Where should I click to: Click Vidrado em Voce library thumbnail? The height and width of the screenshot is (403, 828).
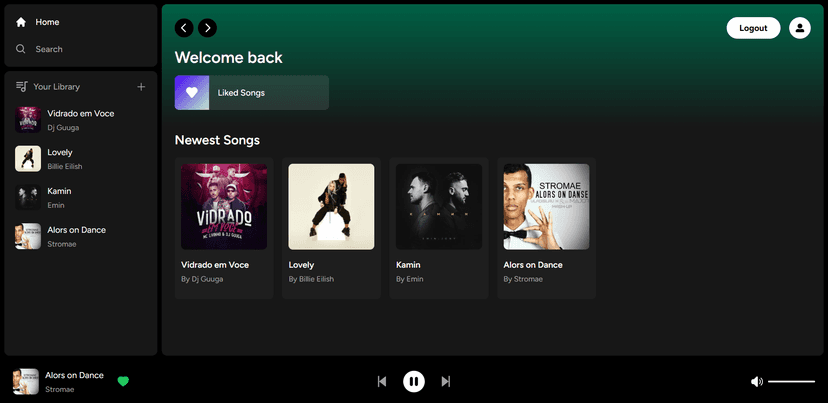click(28, 120)
